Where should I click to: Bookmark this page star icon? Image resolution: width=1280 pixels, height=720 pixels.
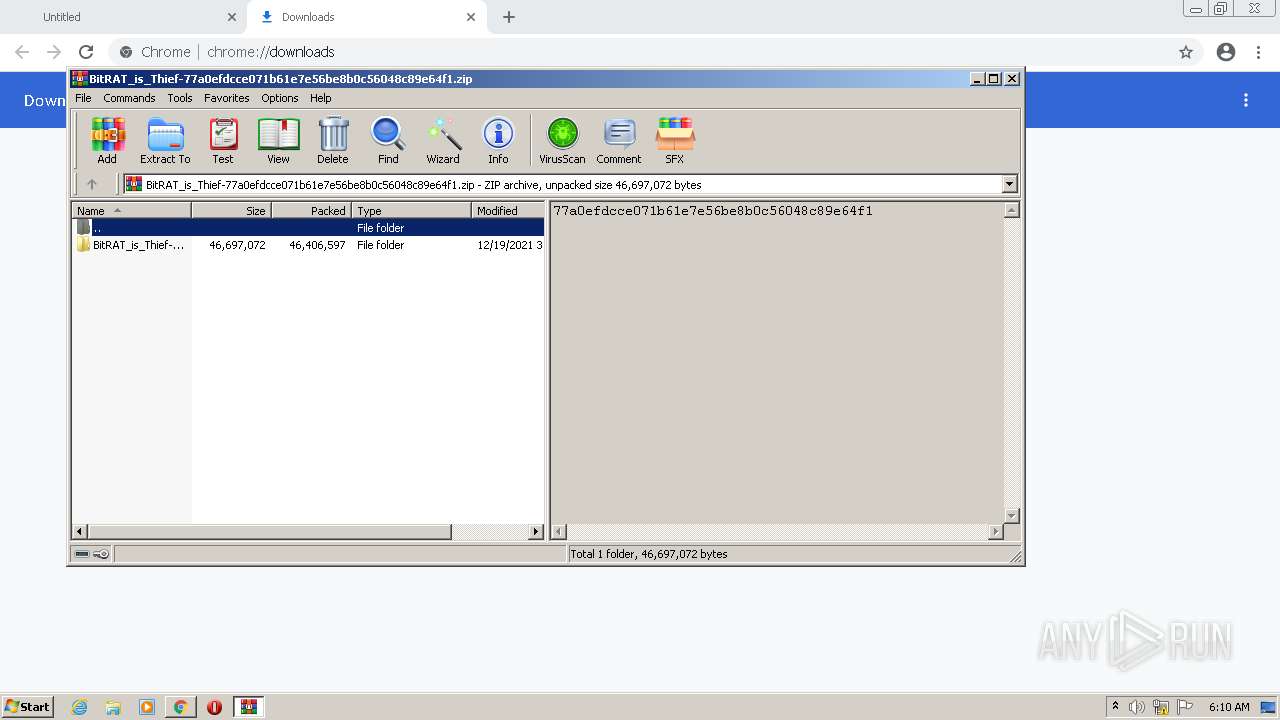click(x=1186, y=52)
